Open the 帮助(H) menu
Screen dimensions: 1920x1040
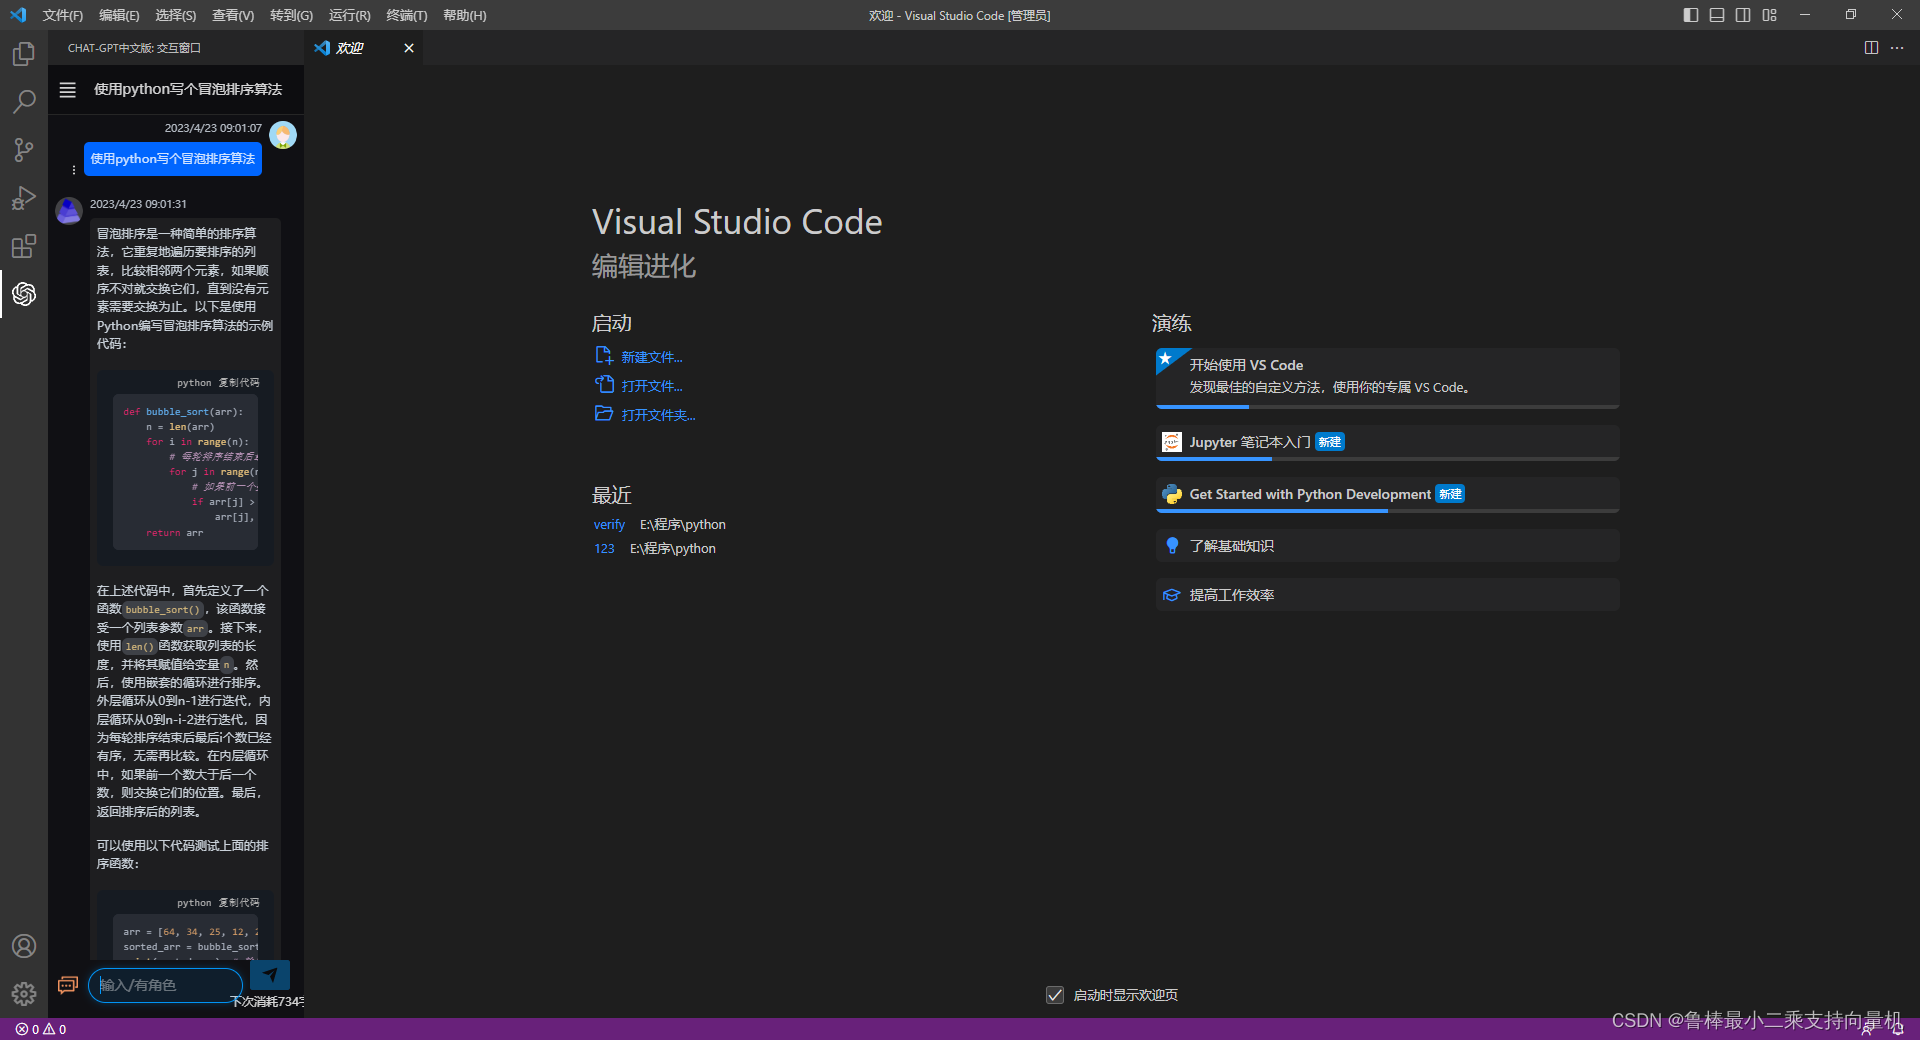point(465,15)
